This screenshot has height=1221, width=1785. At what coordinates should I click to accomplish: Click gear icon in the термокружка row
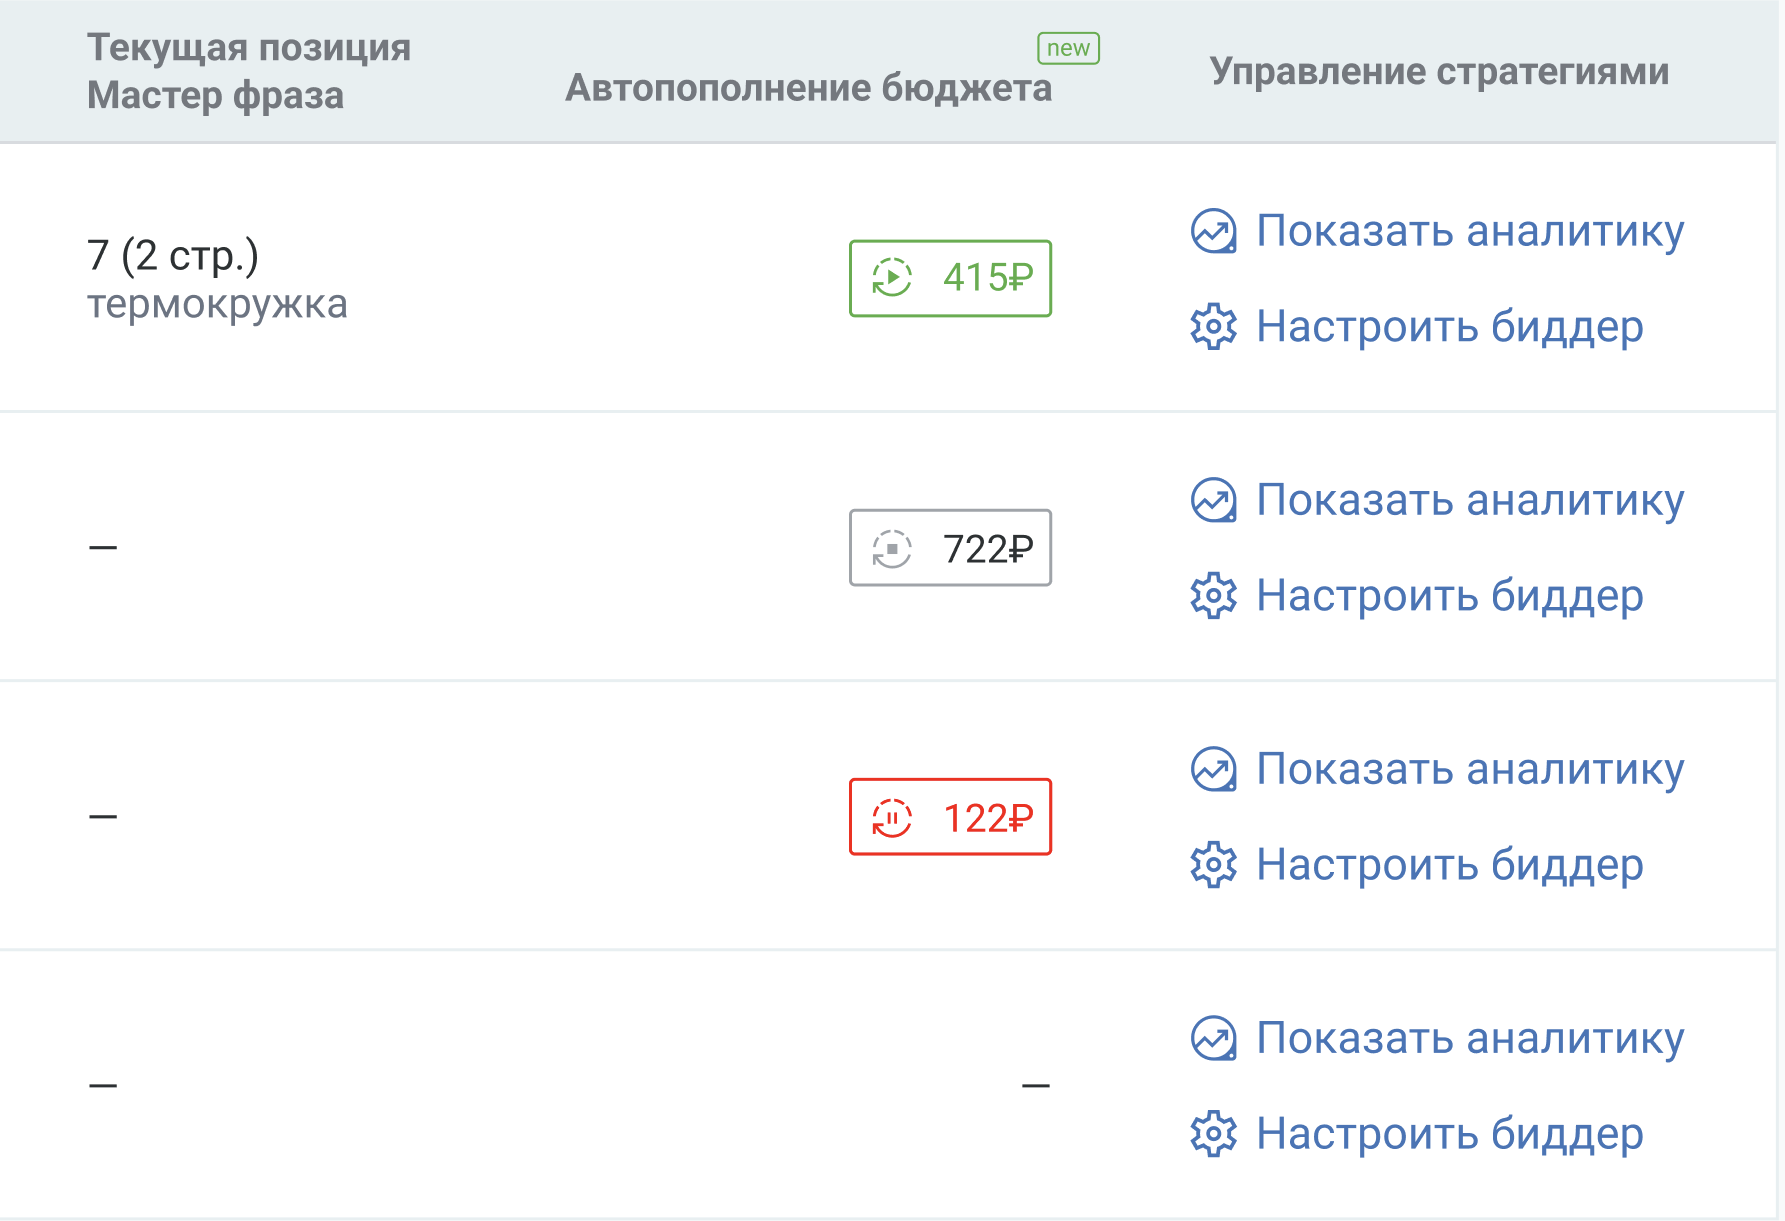(1213, 326)
